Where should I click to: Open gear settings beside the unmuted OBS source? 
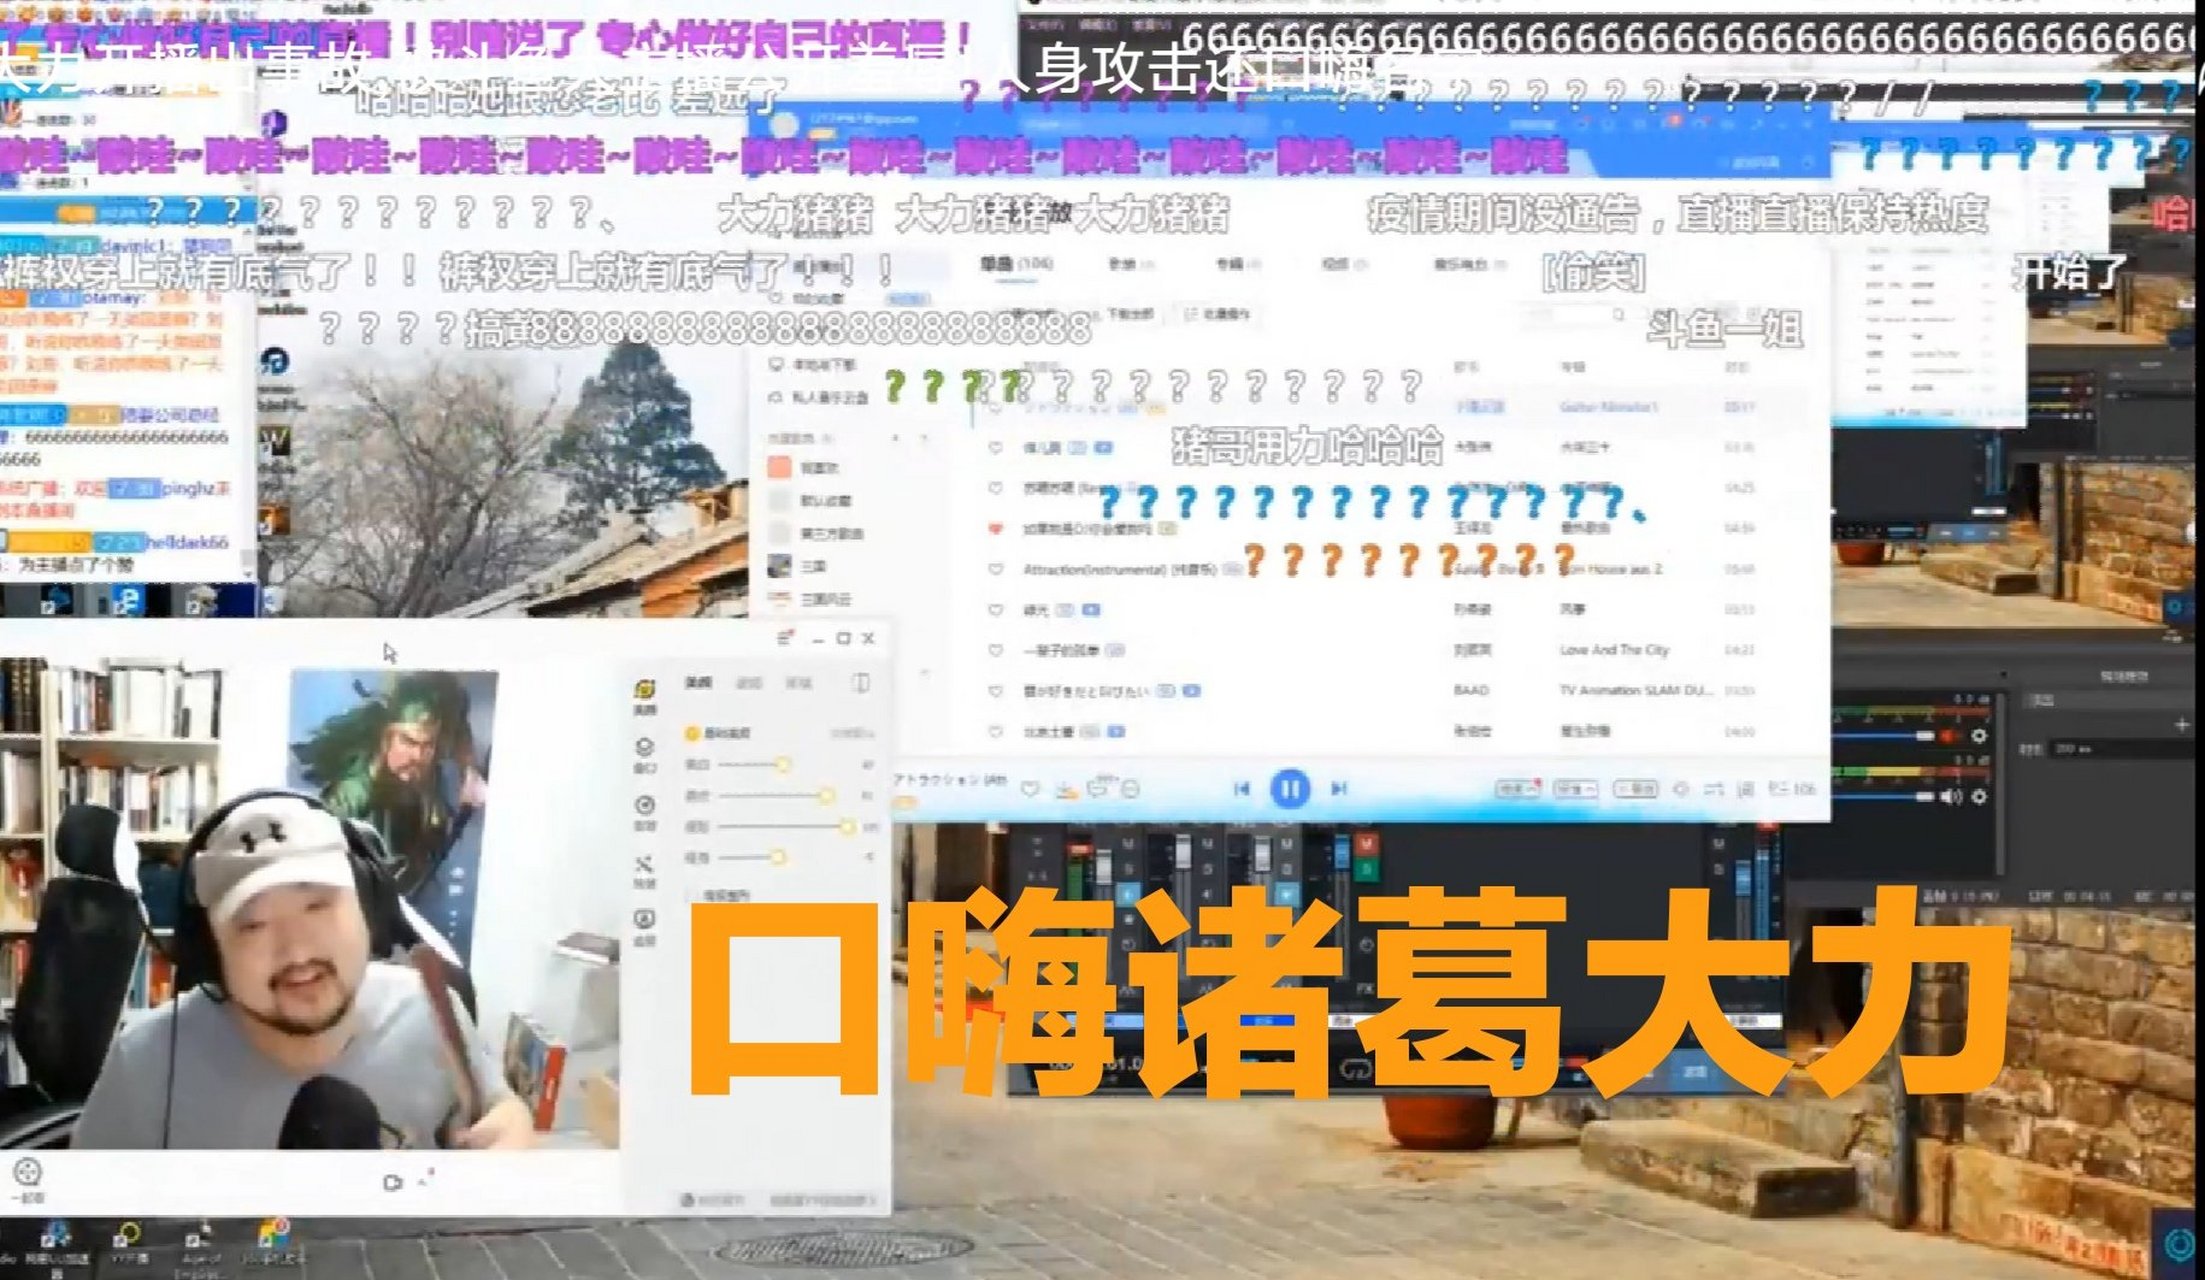[1978, 797]
